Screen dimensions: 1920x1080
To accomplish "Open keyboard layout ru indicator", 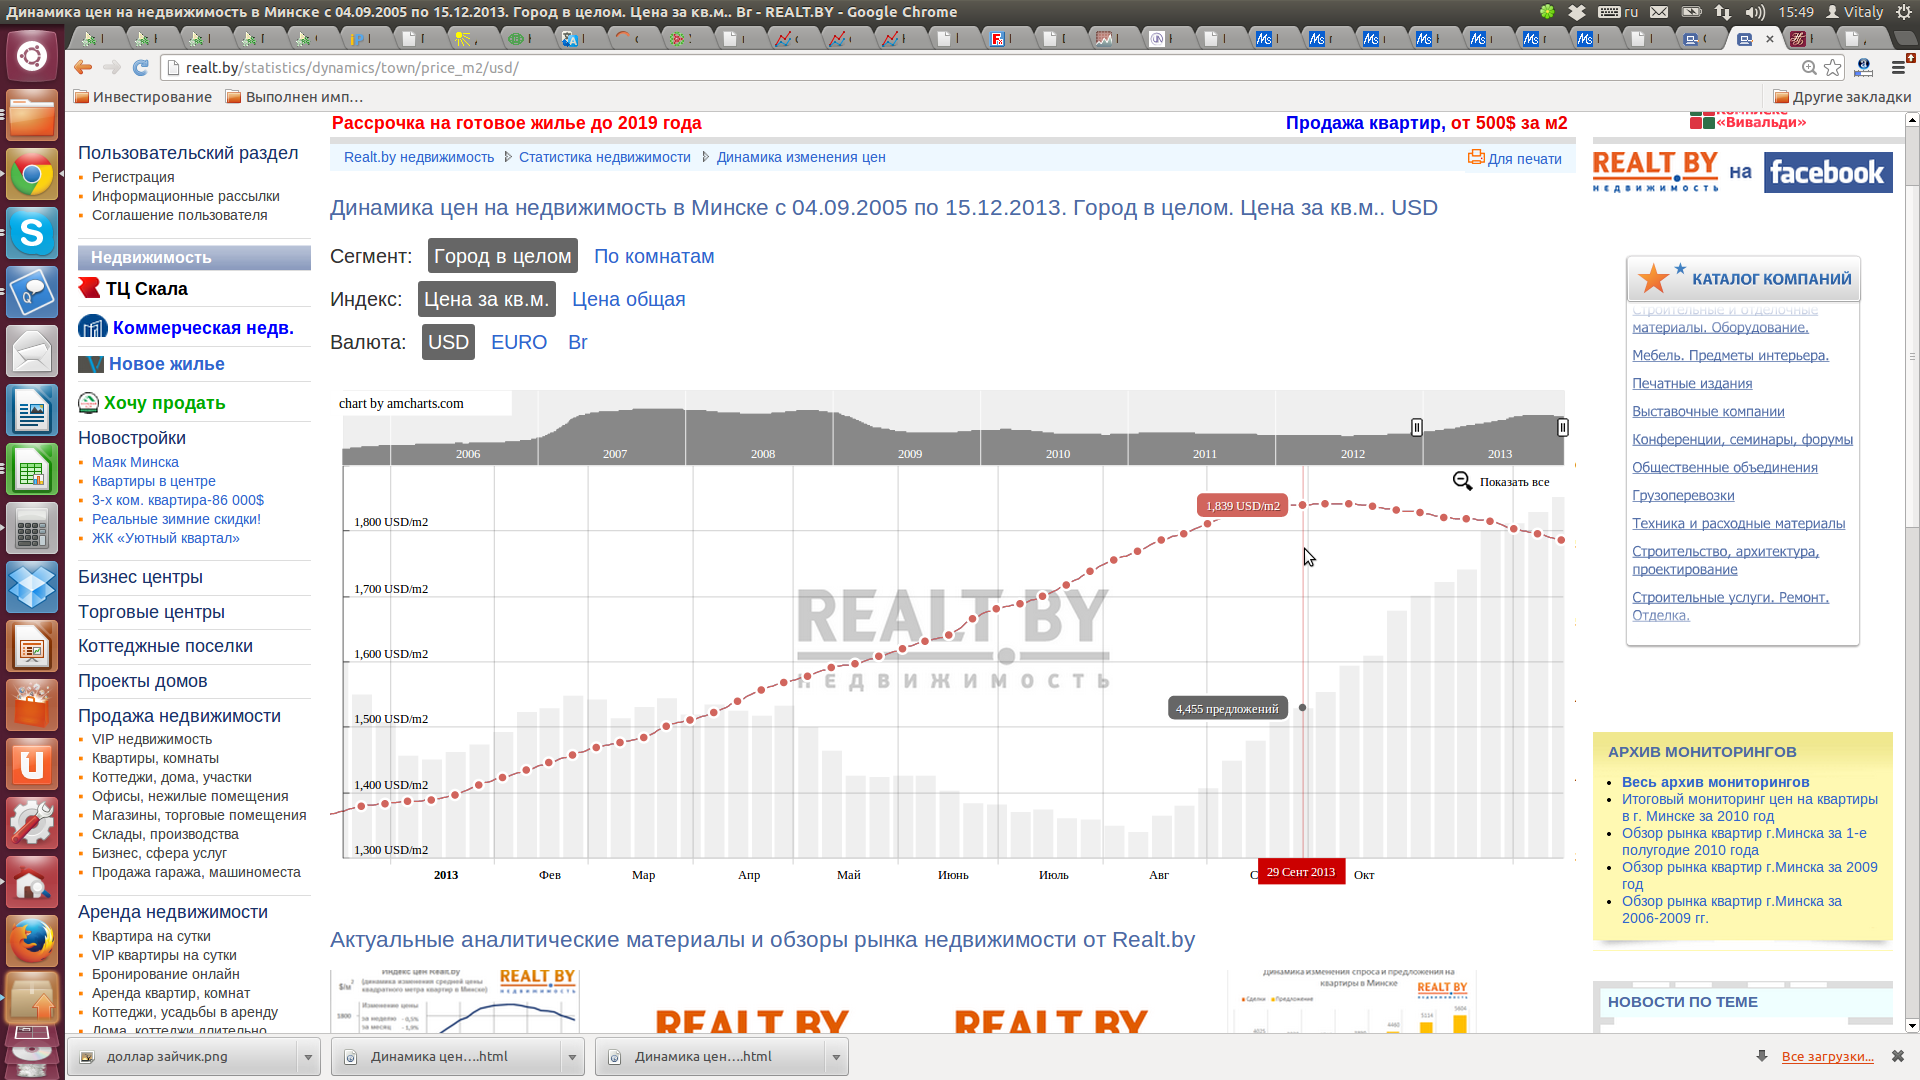I will [1619, 12].
